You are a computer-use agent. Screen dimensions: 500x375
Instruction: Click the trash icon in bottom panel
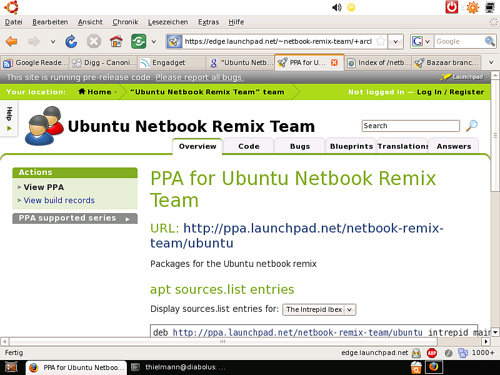click(416, 367)
